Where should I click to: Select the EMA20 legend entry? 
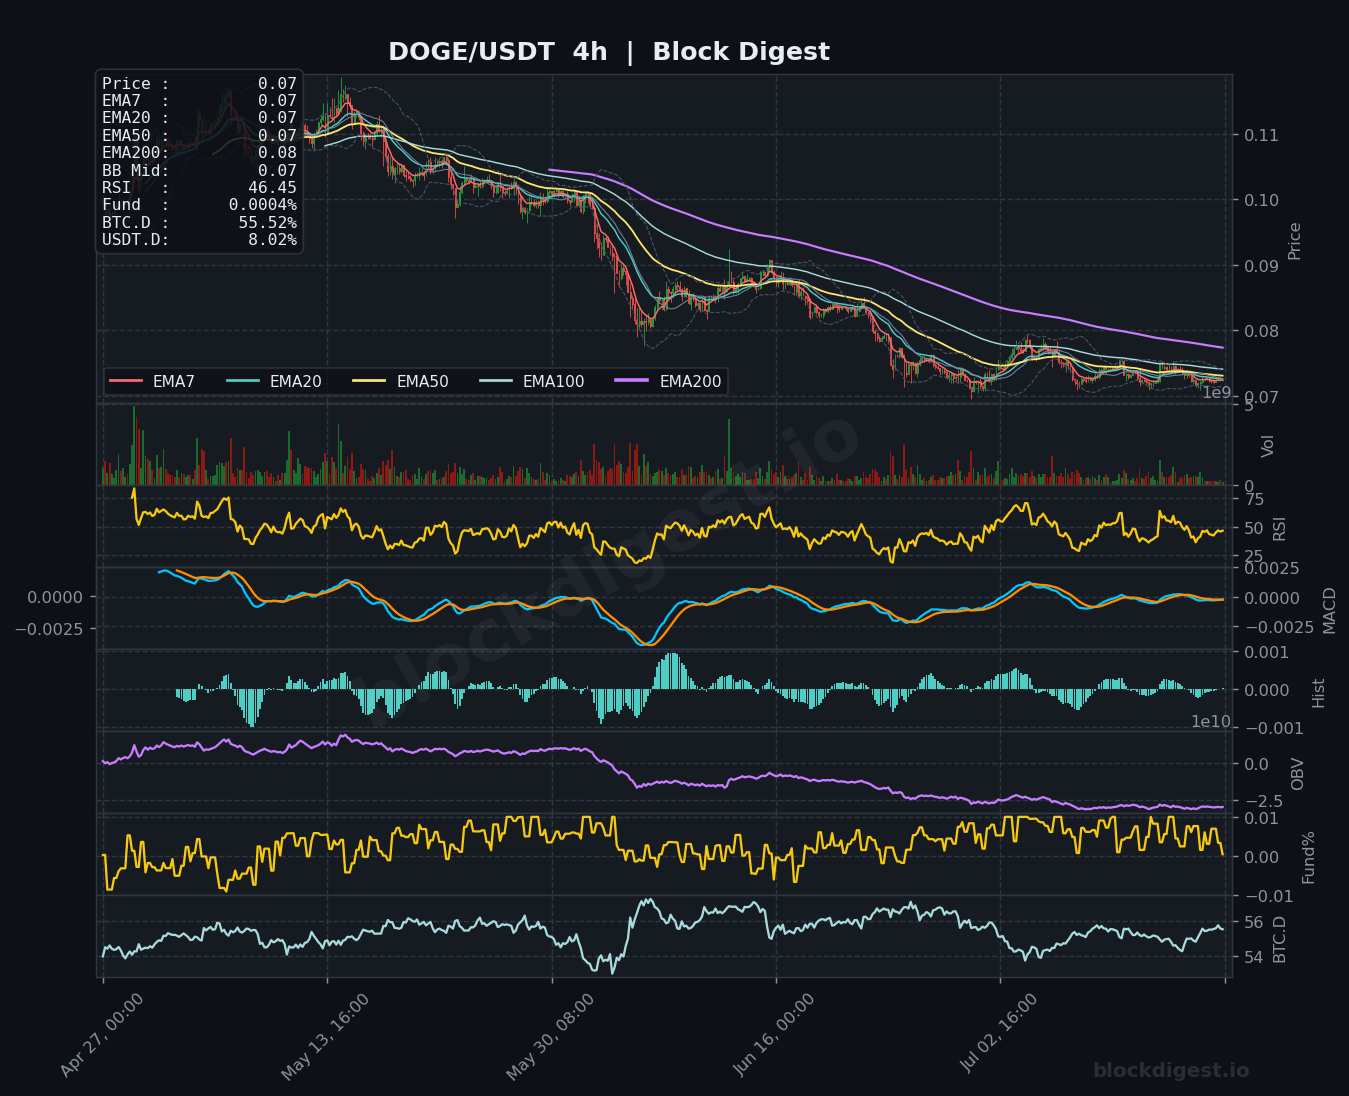click(x=274, y=381)
